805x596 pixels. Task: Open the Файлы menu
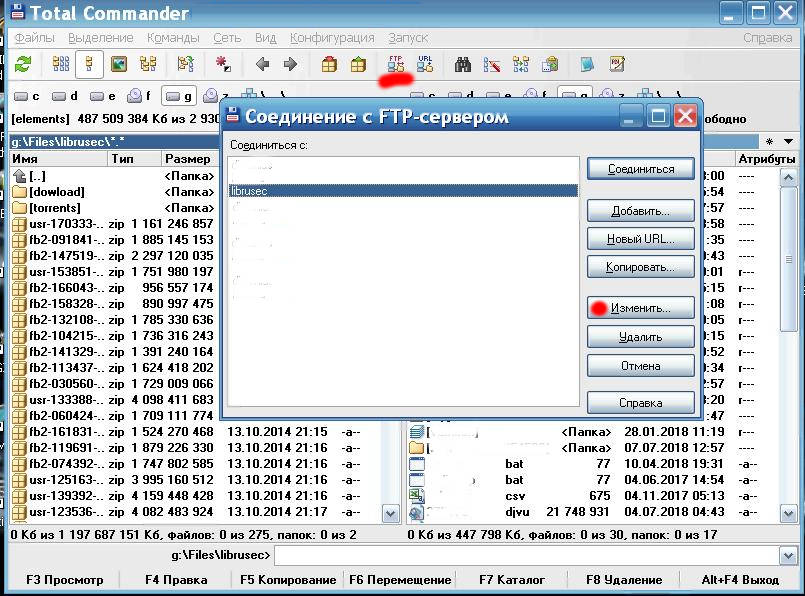[x=35, y=38]
